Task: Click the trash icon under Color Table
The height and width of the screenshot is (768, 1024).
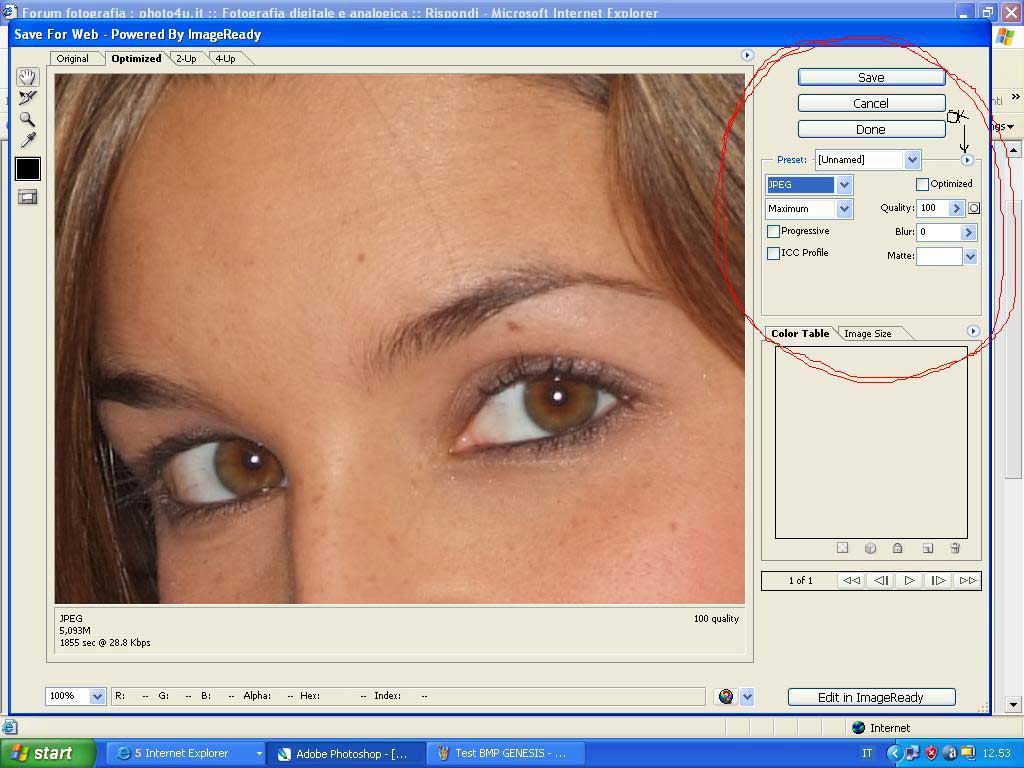Action: pos(955,548)
